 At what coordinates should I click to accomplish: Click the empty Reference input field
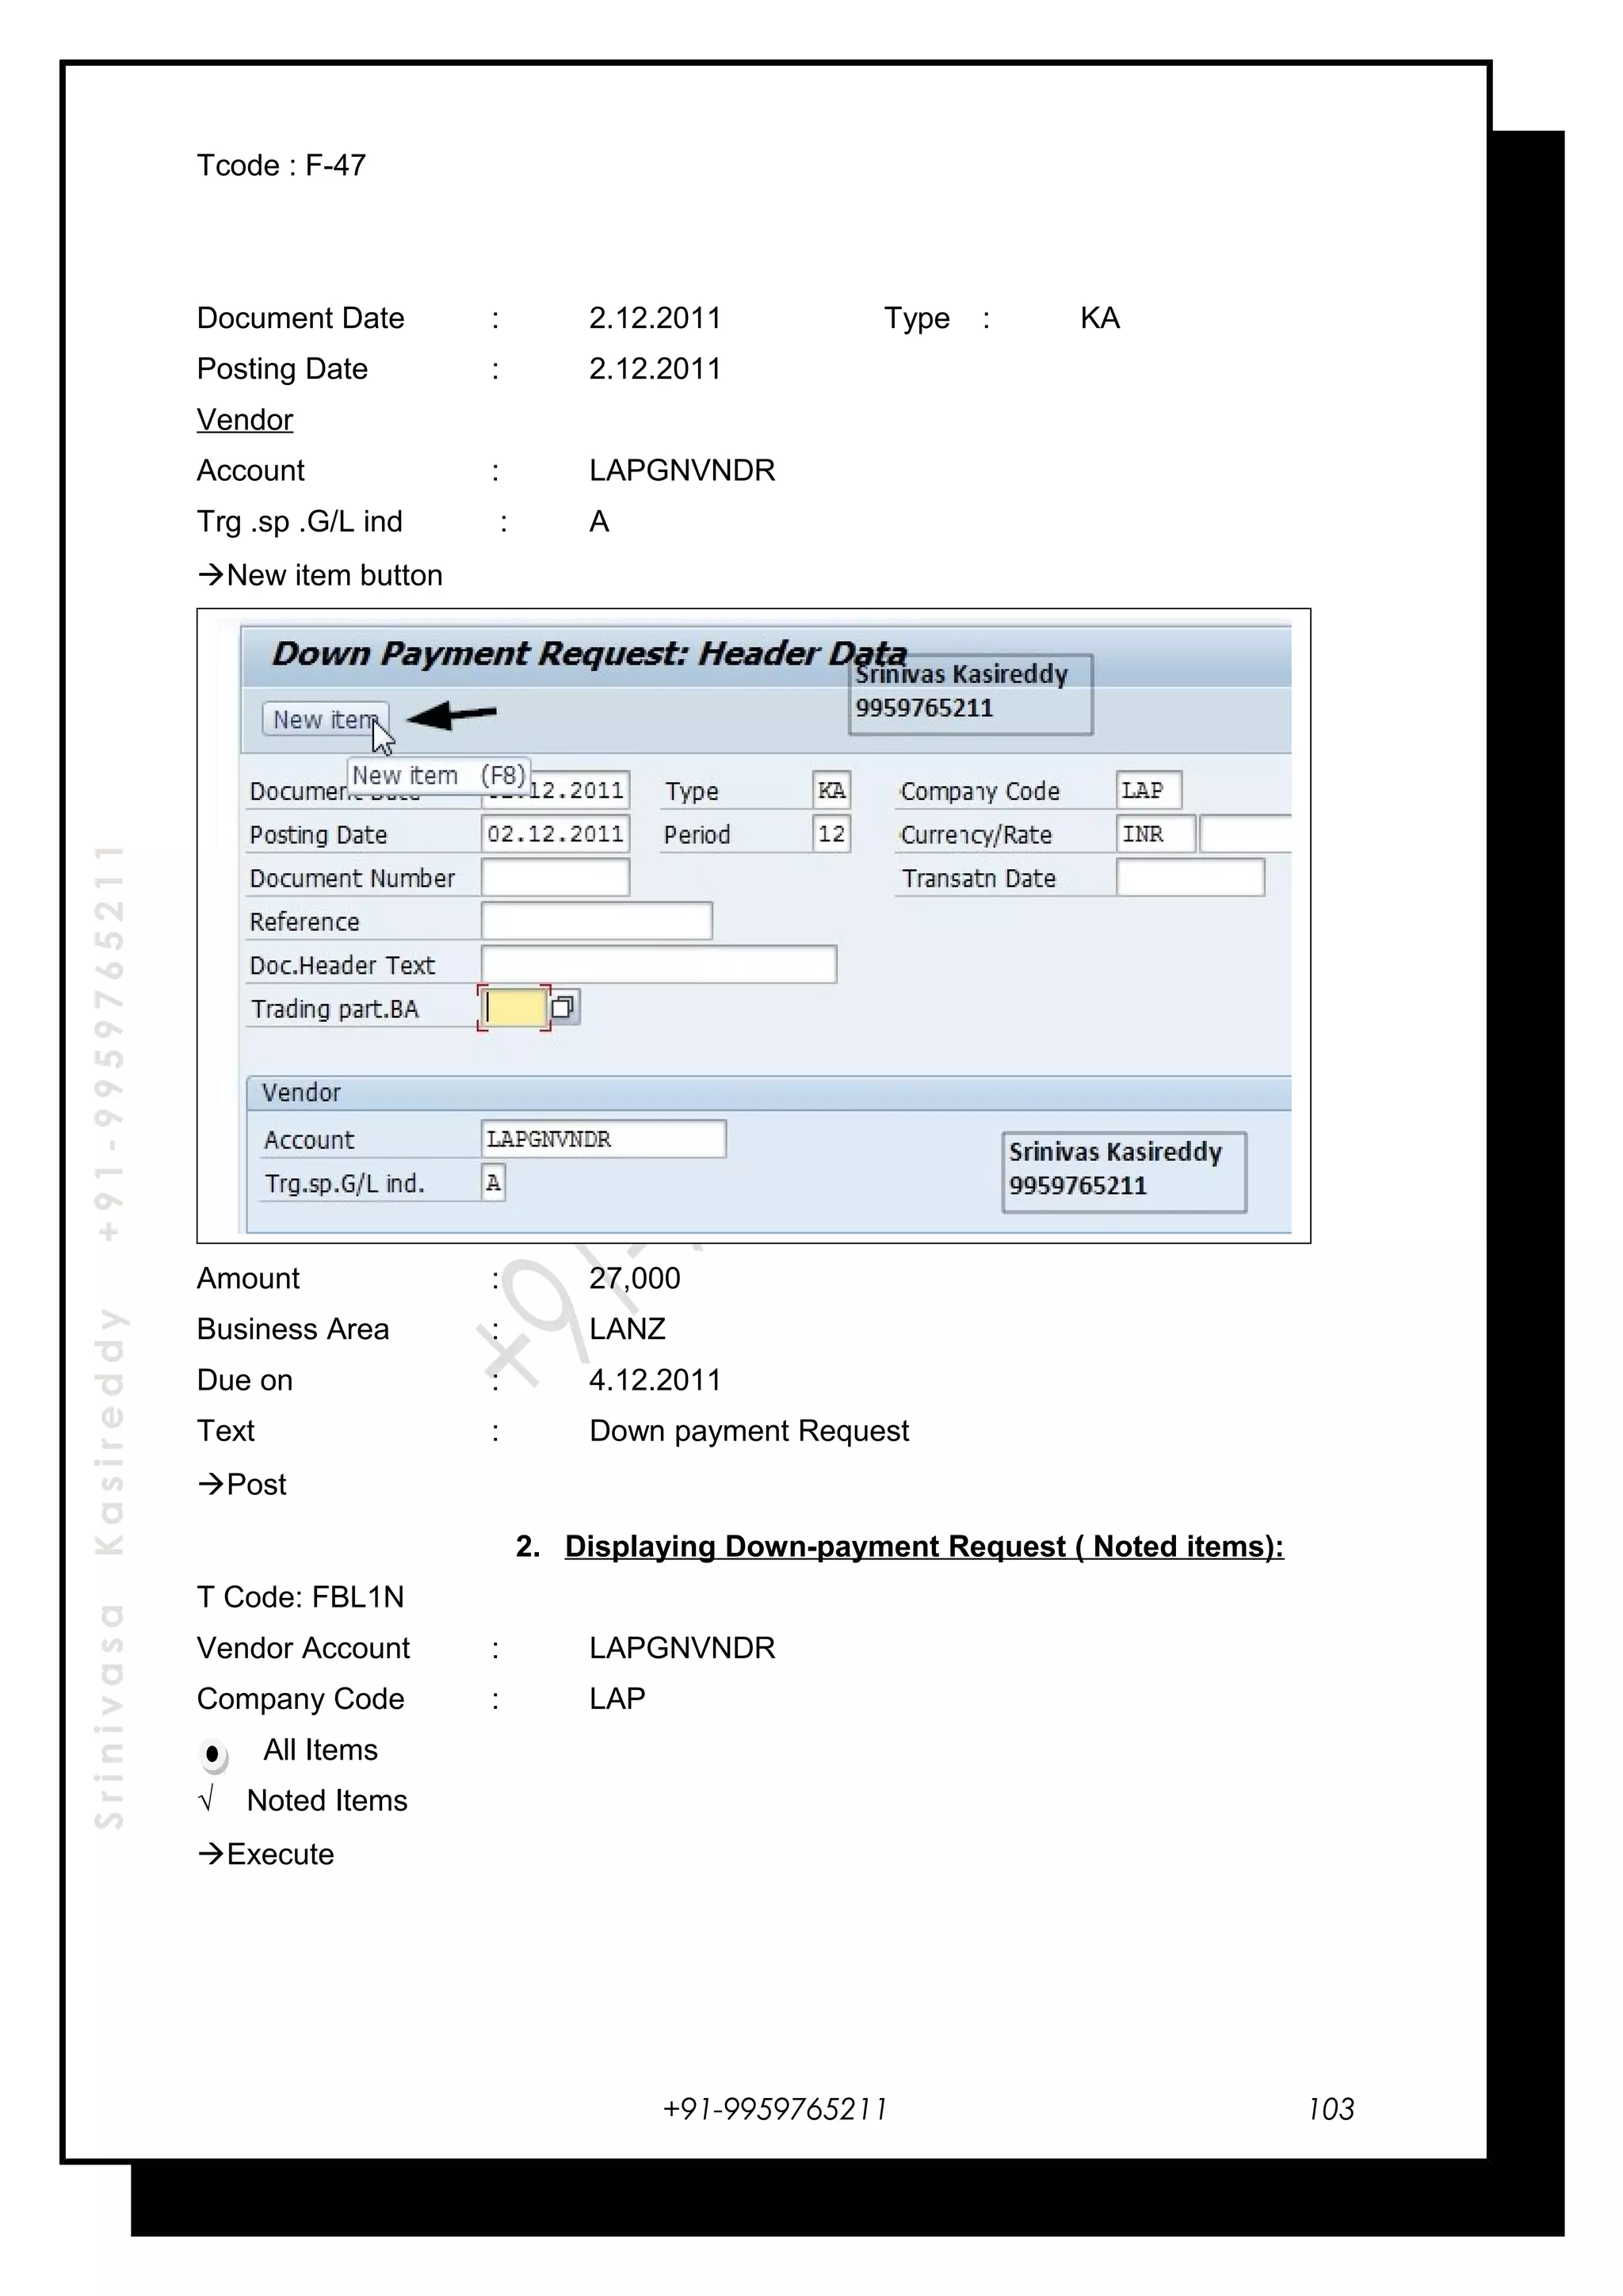click(x=597, y=921)
